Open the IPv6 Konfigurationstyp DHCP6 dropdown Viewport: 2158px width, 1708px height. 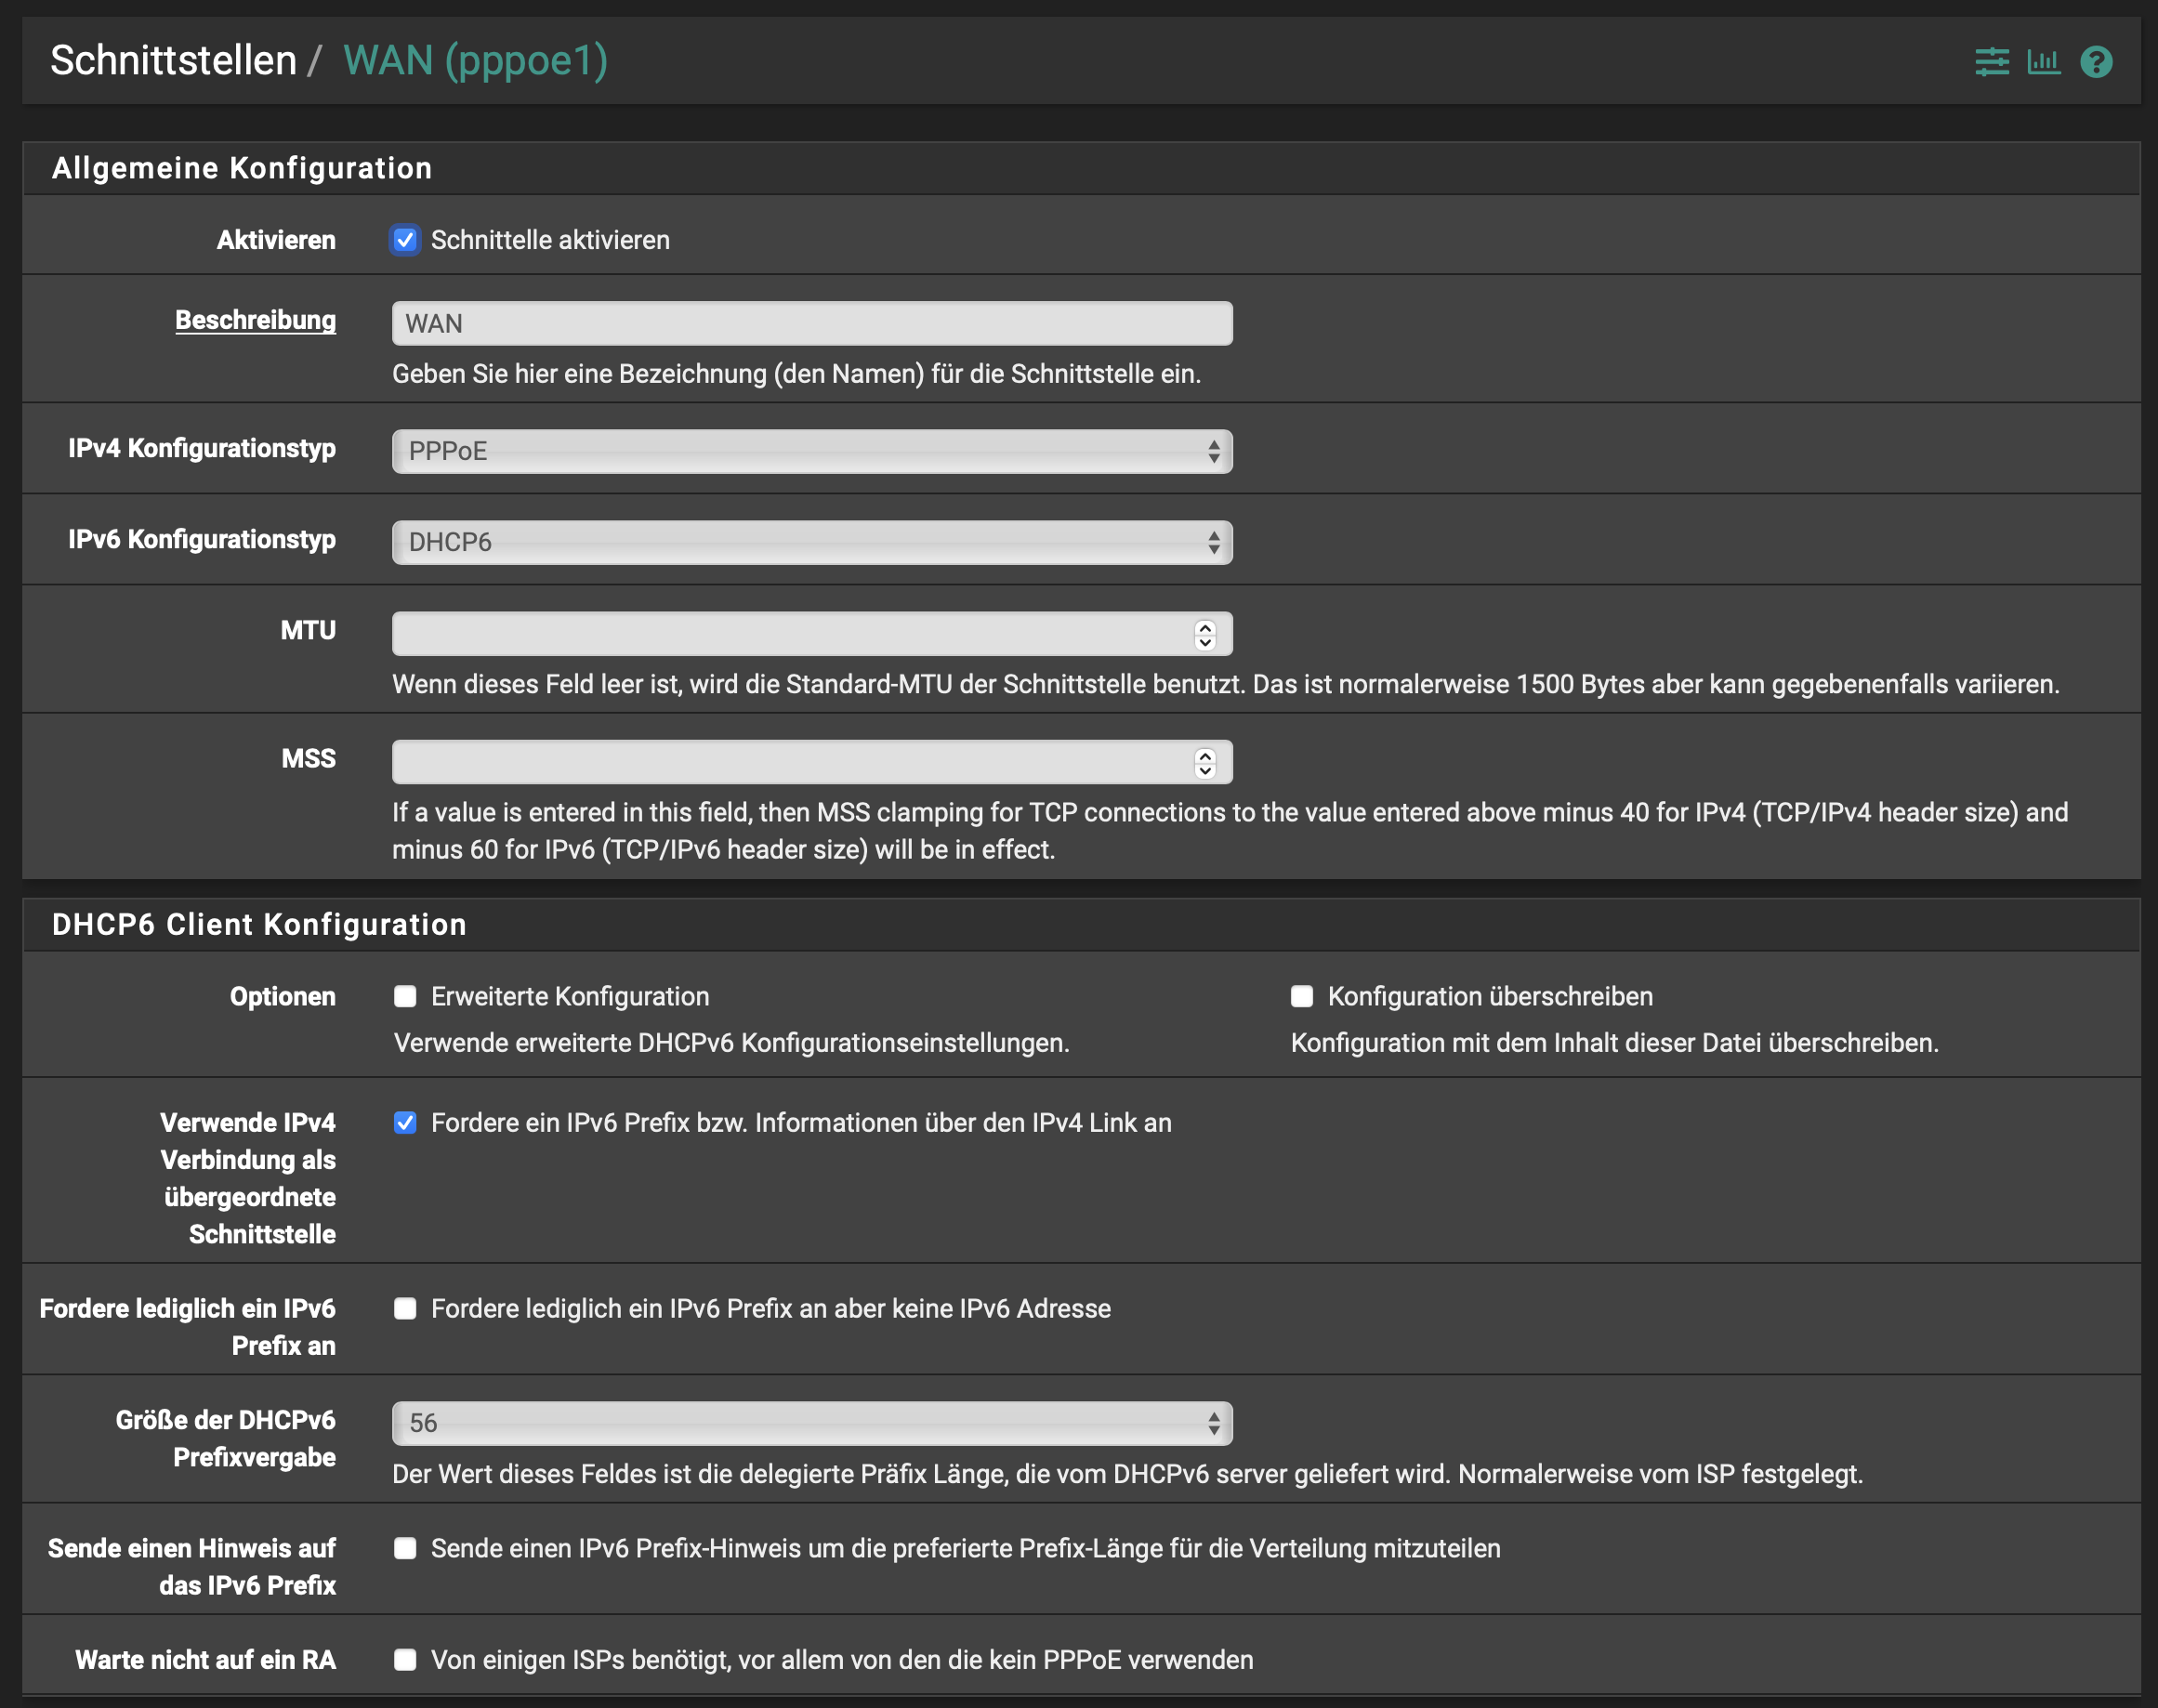tap(812, 542)
